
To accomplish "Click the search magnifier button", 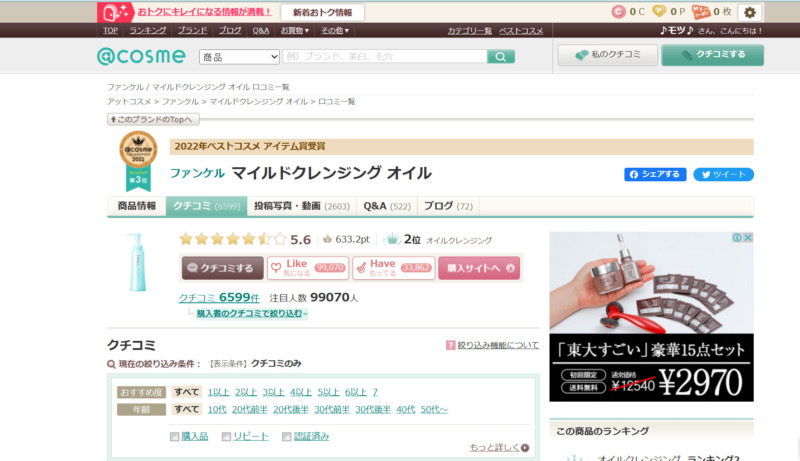I will [501, 57].
